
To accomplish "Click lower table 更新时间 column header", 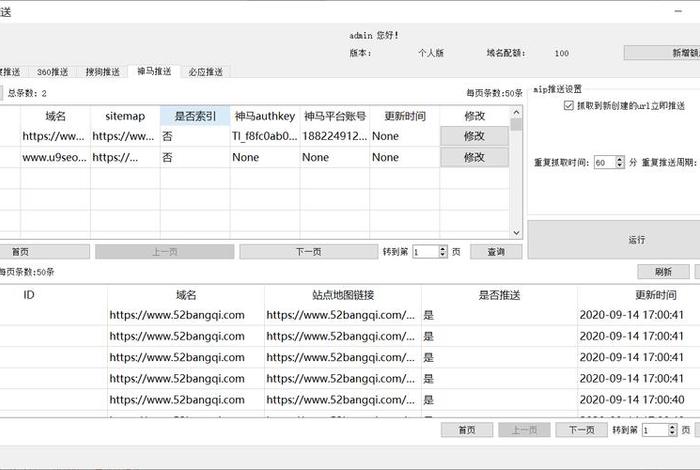I will tap(639, 295).
